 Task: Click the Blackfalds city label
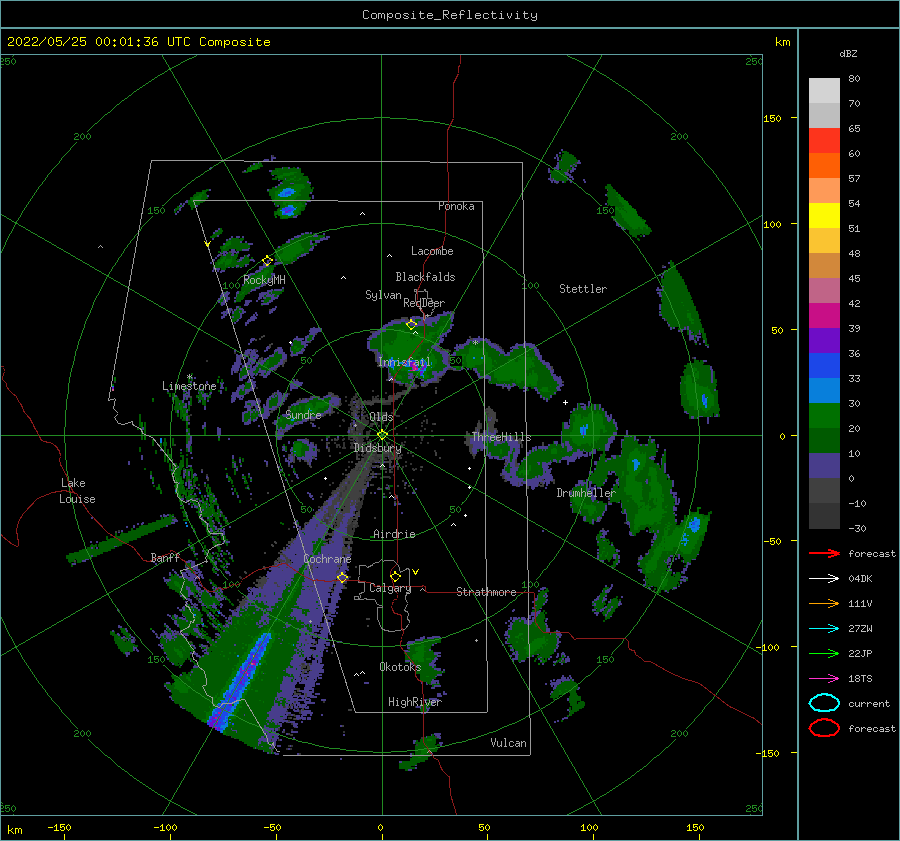[x=425, y=277]
